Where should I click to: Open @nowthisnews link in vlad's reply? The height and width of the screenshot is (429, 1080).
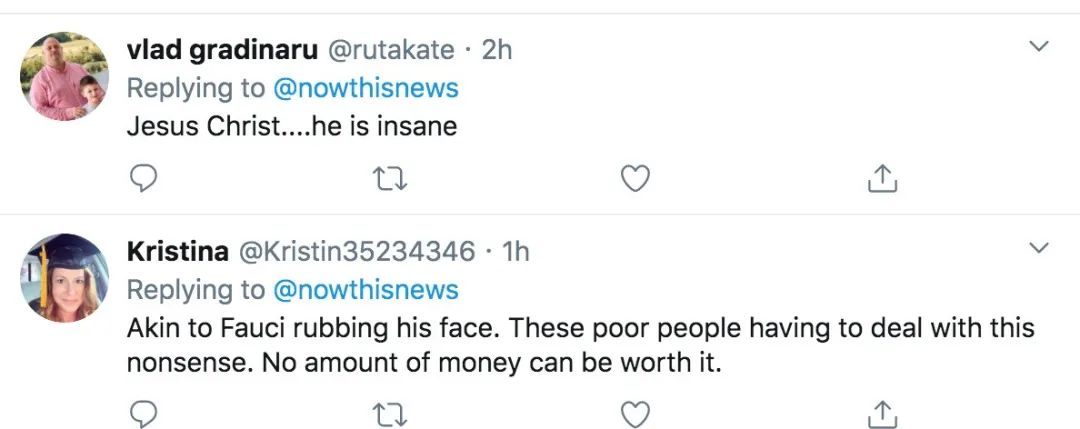click(366, 88)
